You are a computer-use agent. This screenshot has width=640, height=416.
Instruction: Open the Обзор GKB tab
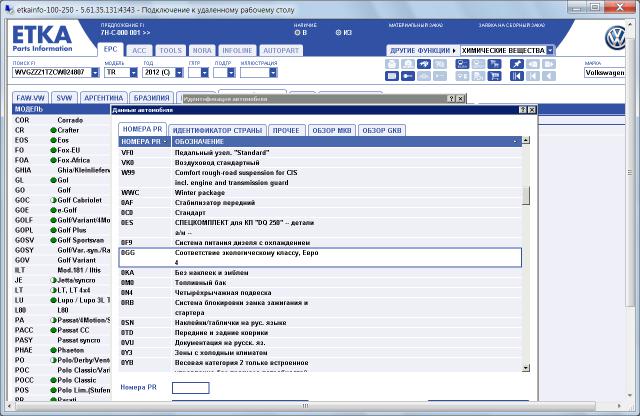tap(382, 131)
